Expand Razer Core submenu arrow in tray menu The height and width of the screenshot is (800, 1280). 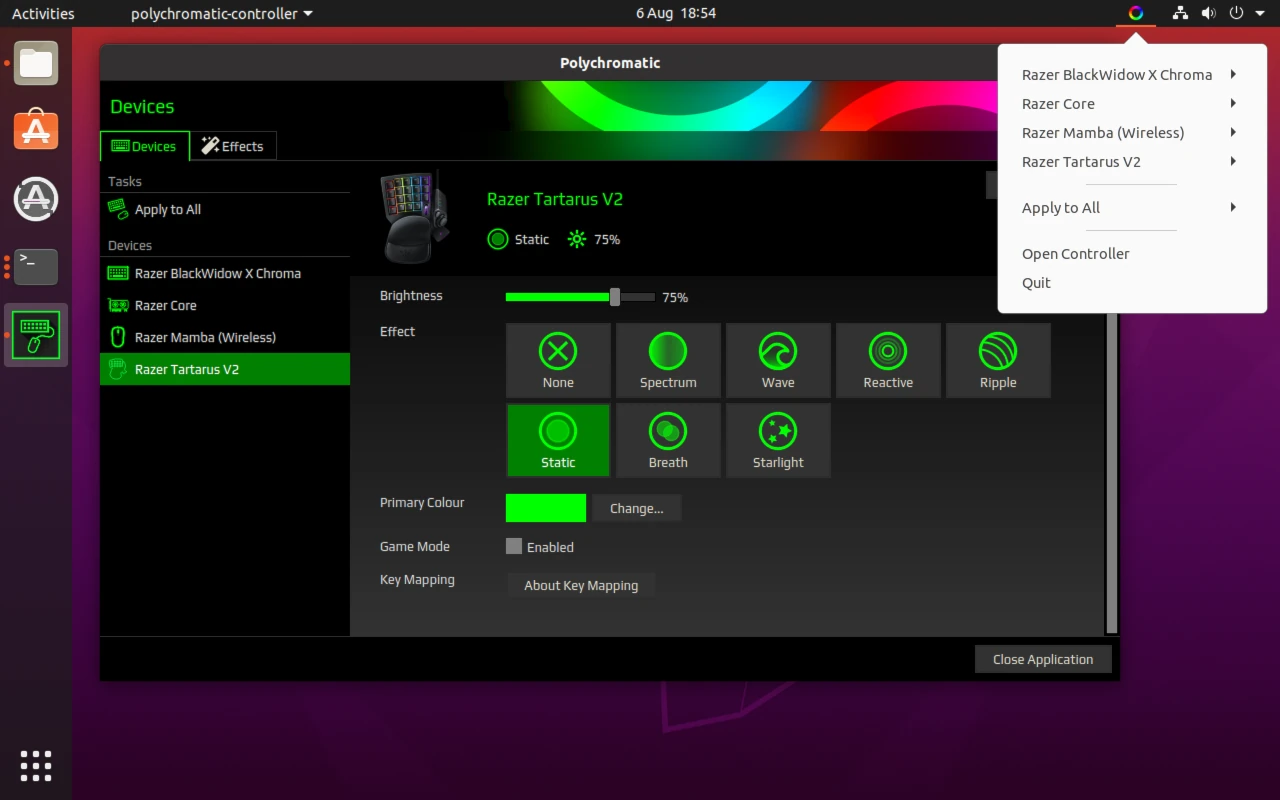1234,103
